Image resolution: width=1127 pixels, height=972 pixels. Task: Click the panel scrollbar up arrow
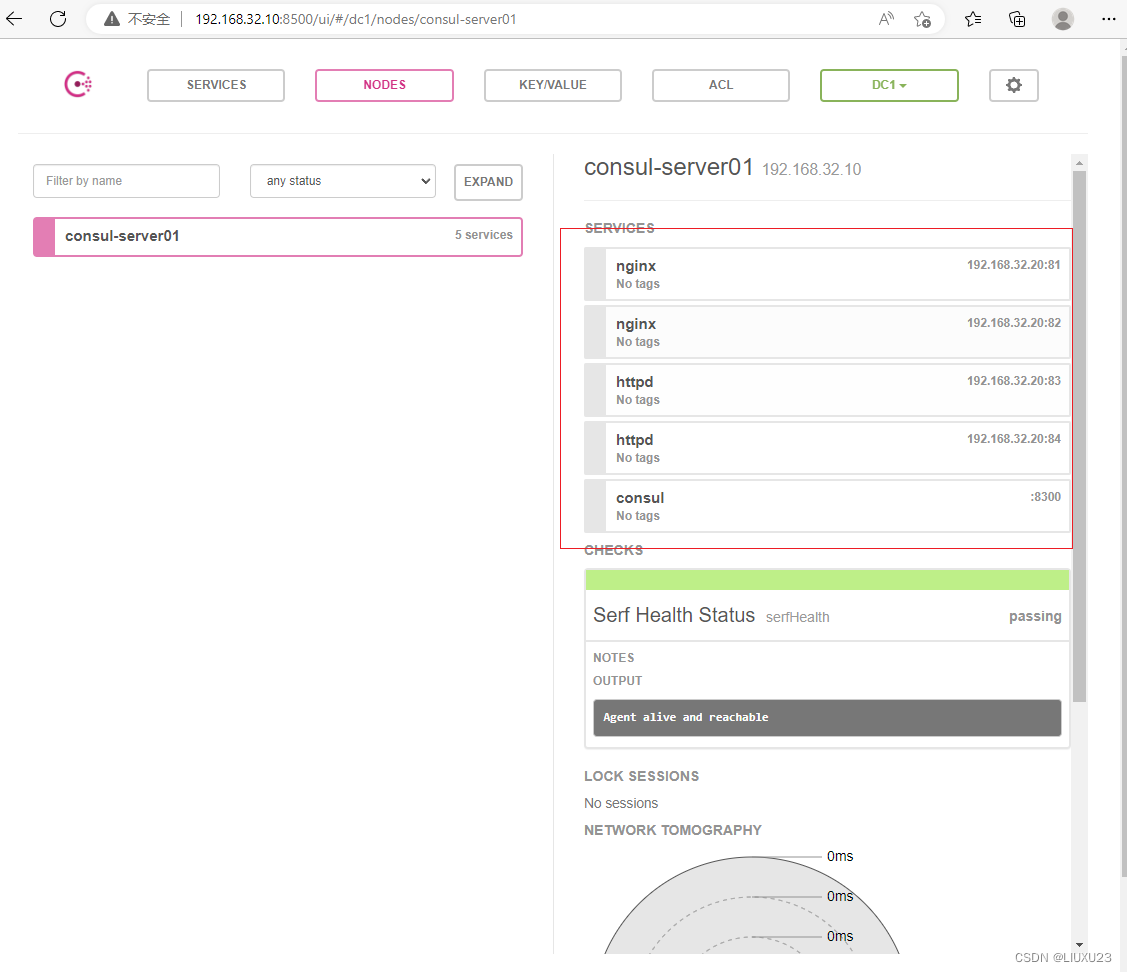[1079, 163]
